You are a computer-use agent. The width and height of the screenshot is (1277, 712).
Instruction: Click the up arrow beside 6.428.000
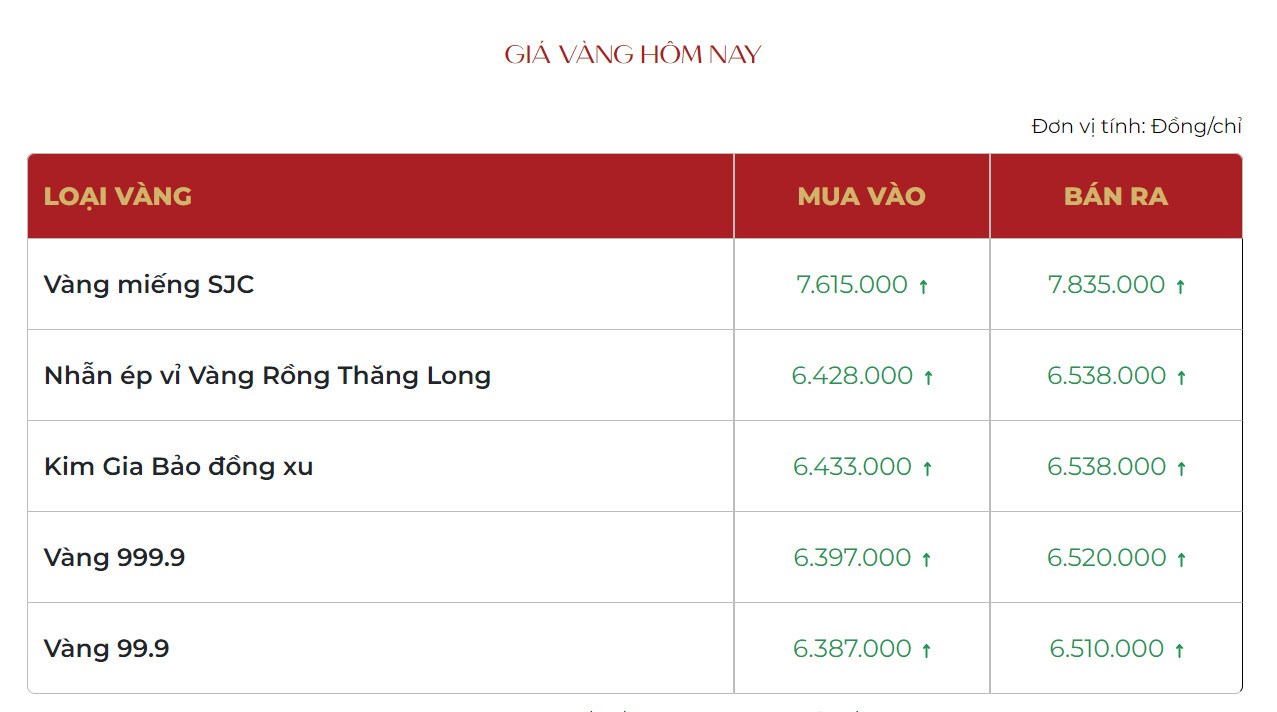point(928,378)
